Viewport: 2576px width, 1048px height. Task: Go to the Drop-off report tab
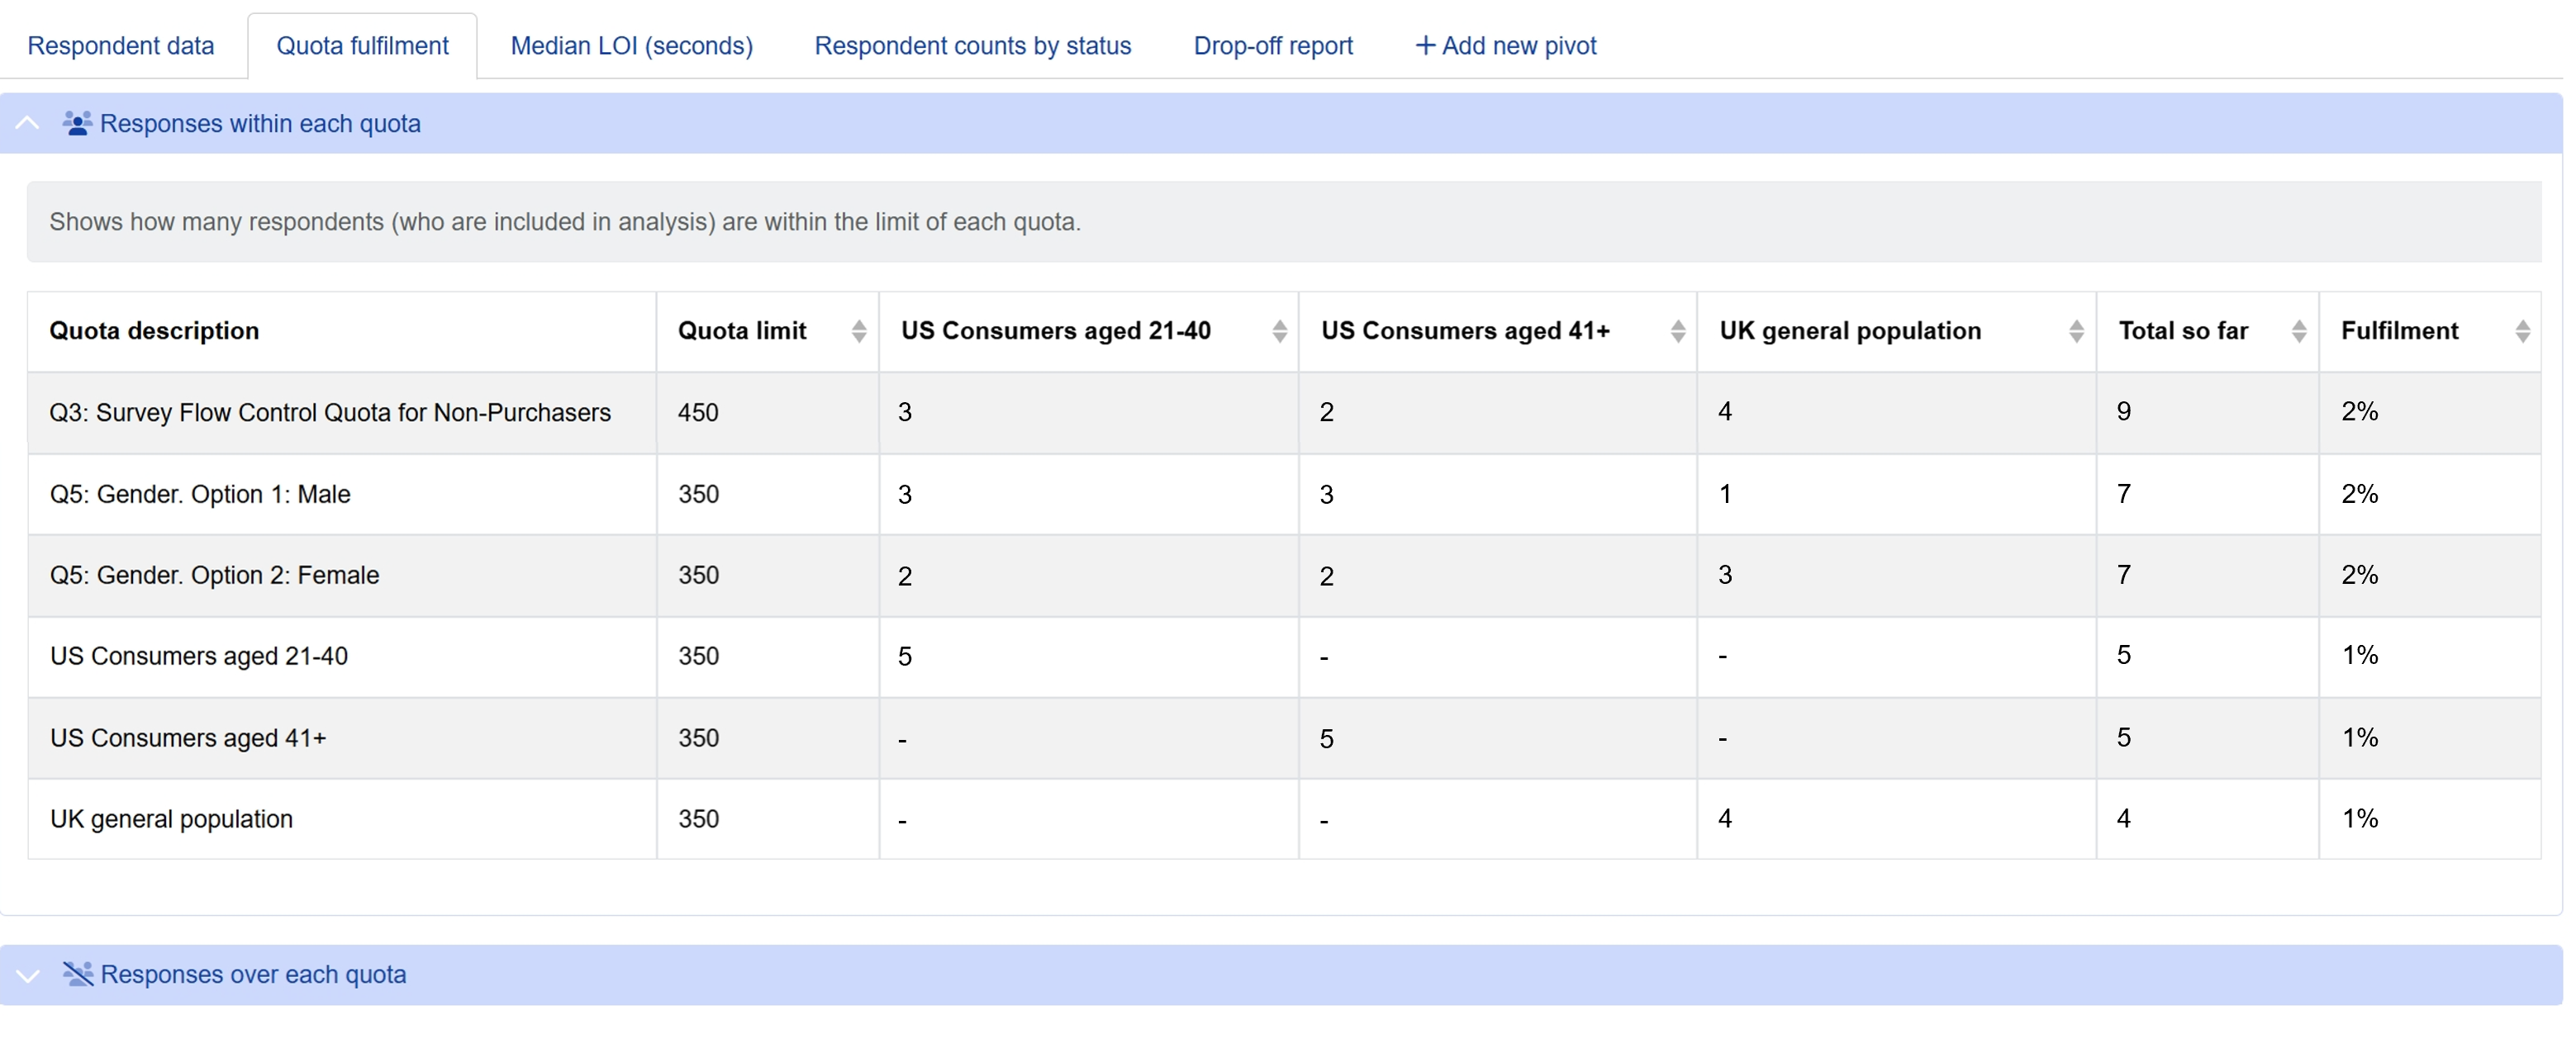(x=1272, y=46)
